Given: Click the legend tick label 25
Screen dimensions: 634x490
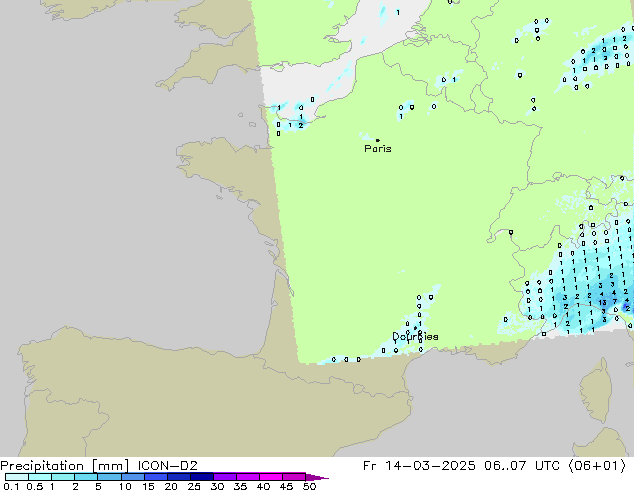Looking at the screenshot, I should pos(190,486).
